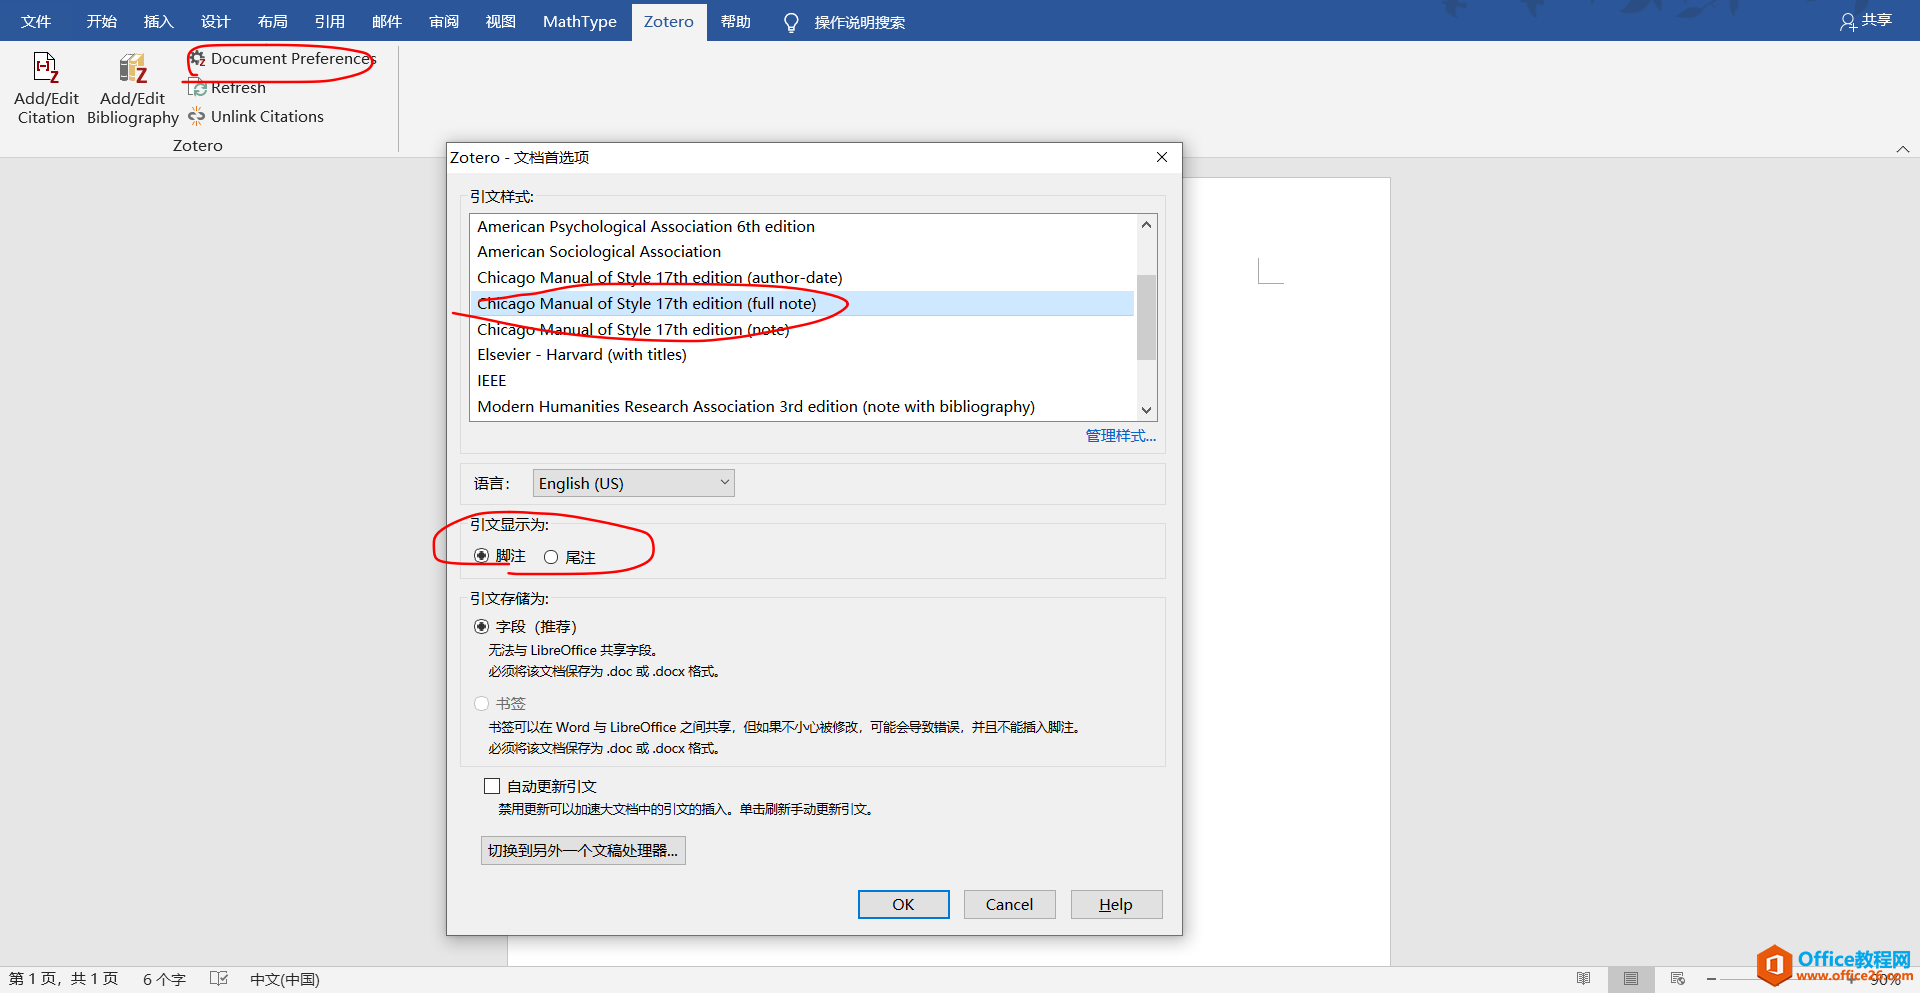Screen dimensions: 1920x993
Task: Click the 操作说明搜索 search box
Action: click(859, 22)
